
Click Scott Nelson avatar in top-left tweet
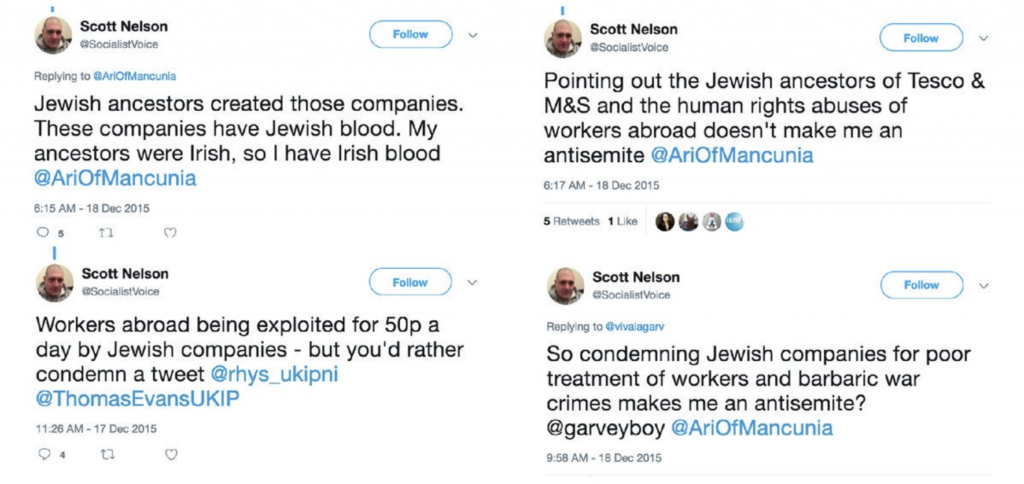[54, 37]
